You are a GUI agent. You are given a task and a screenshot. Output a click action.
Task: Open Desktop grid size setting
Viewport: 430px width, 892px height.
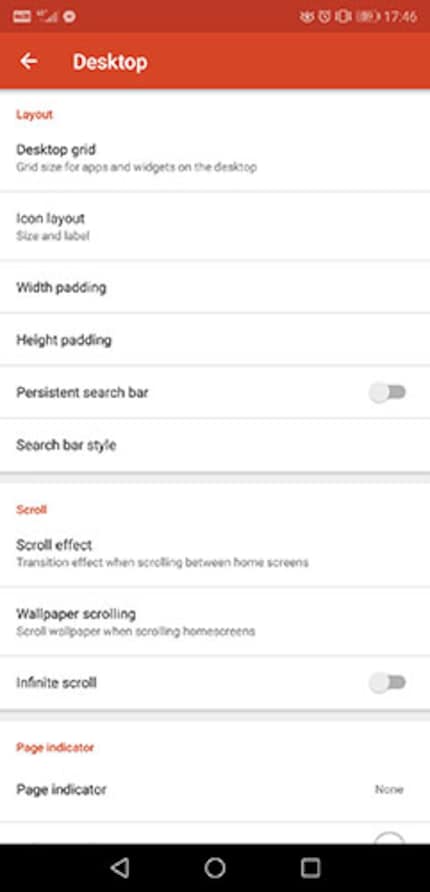(x=215, y=158)
